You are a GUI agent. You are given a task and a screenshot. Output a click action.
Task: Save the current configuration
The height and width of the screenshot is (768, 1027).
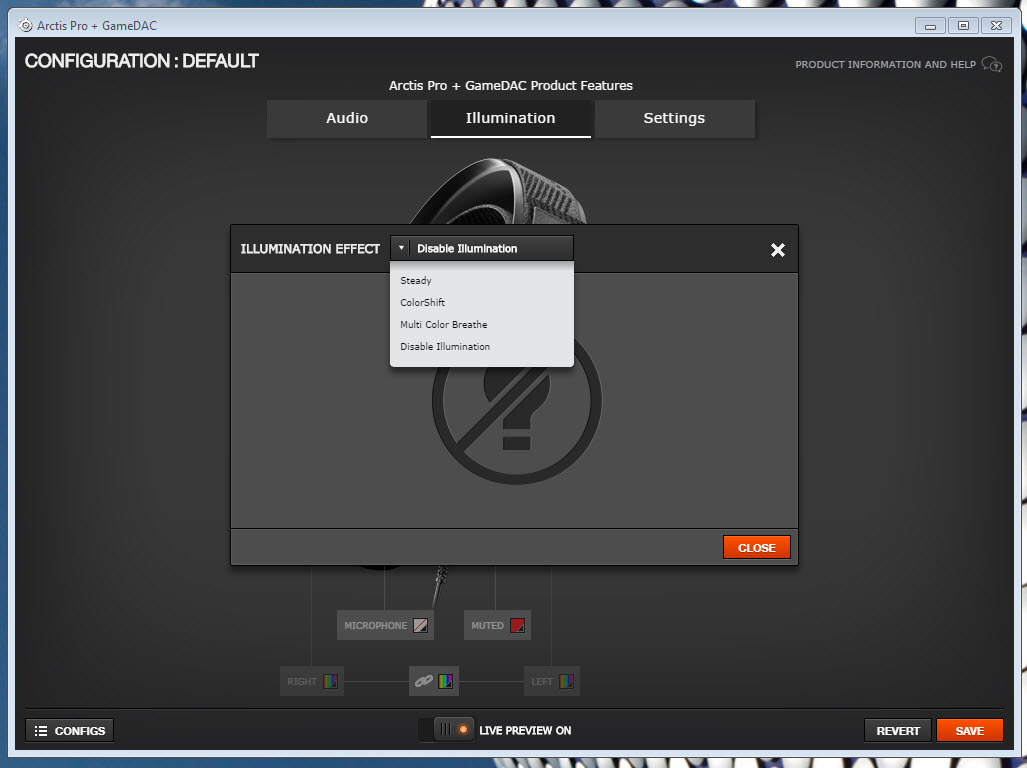969,731
